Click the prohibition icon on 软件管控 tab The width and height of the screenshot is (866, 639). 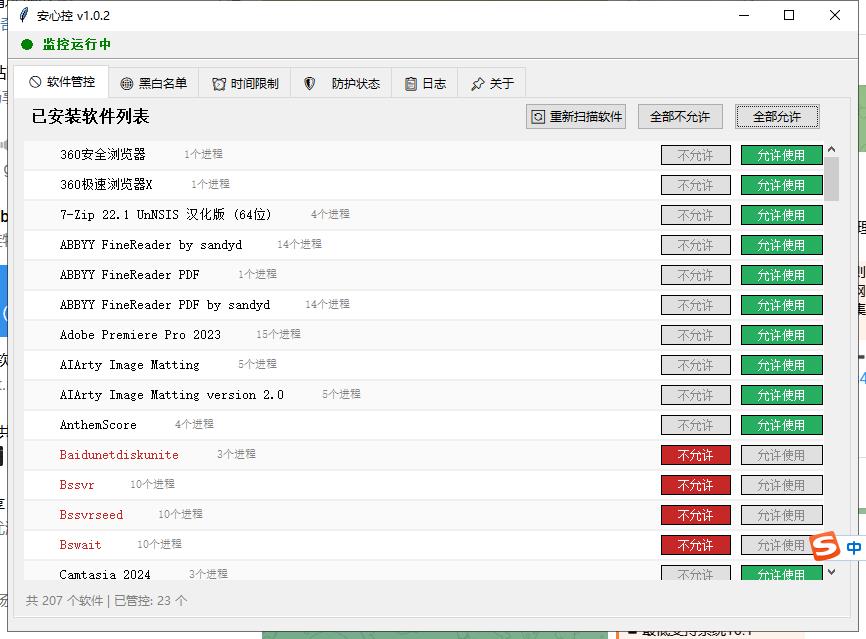click(35, 82)
